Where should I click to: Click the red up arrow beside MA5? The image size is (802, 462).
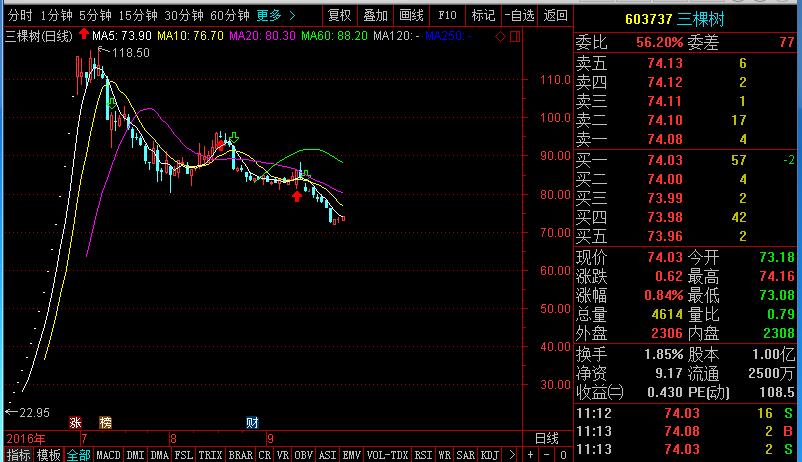click(x=83, y=35)
